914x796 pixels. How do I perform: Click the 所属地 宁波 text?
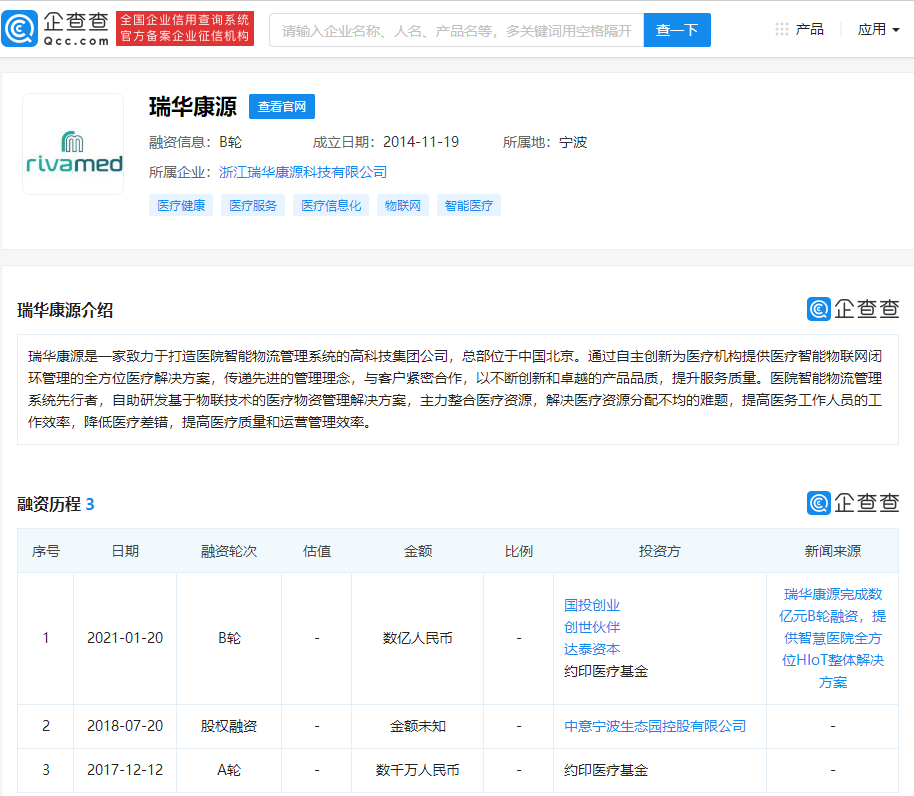click(544, 142)
